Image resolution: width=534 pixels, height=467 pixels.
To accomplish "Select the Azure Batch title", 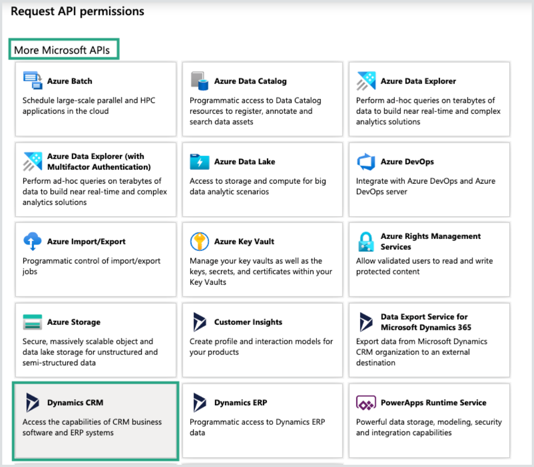I will 70,81.
